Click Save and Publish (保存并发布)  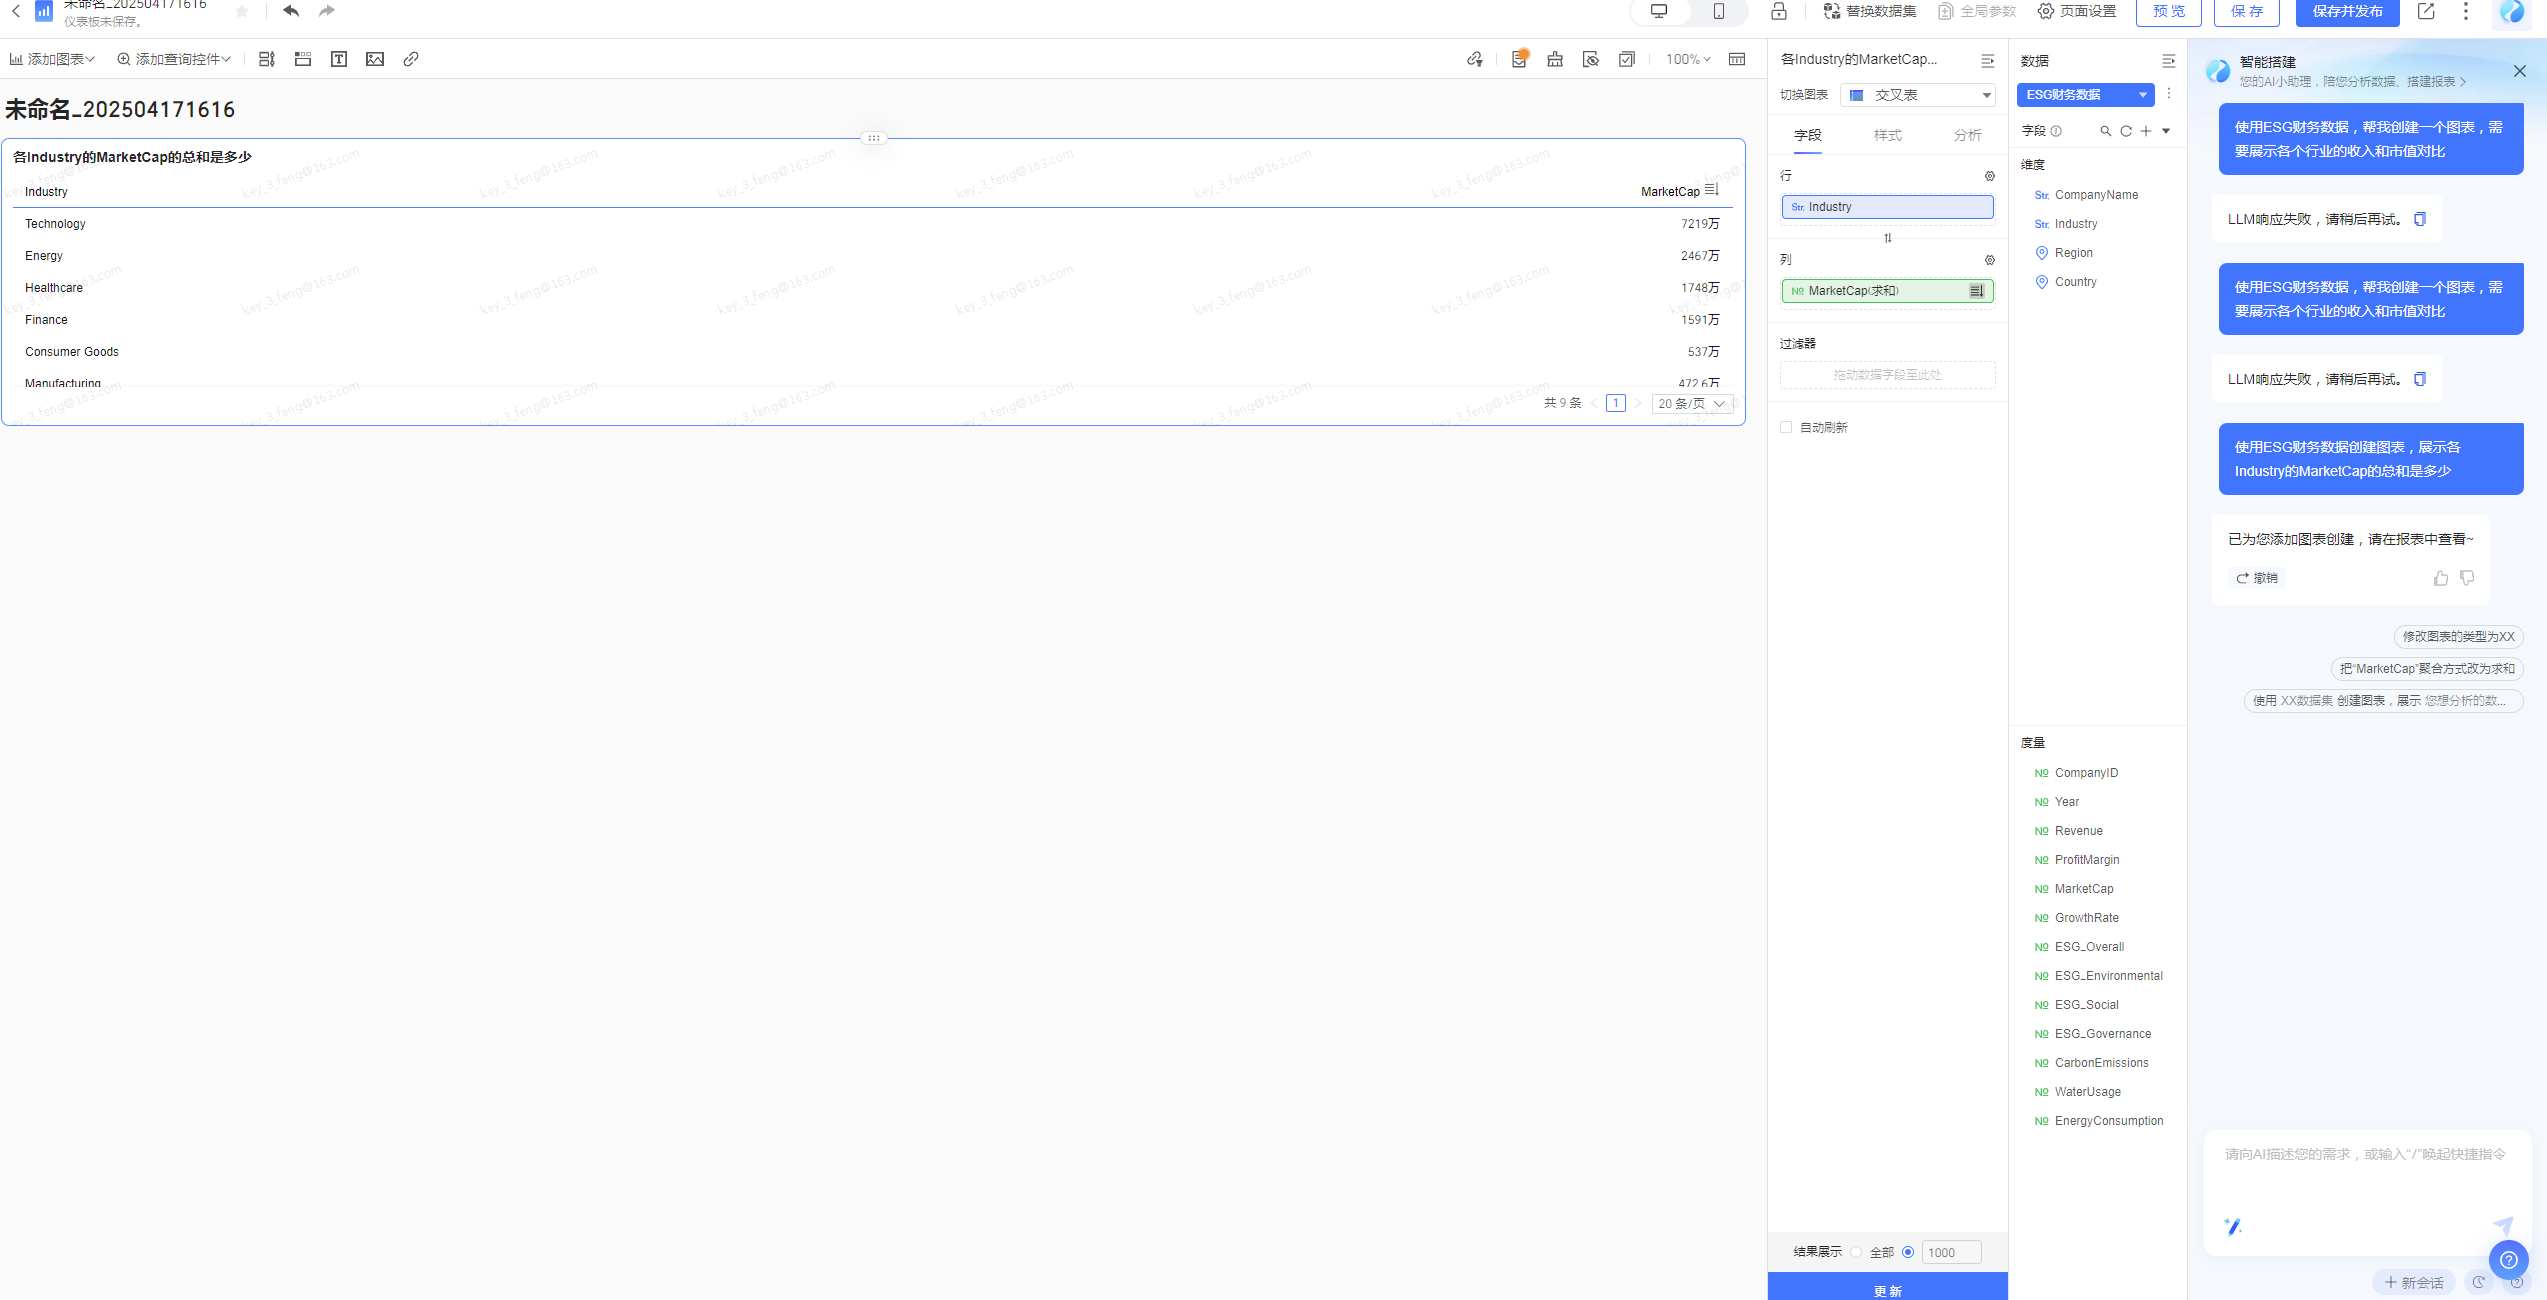coord(2348,11)
